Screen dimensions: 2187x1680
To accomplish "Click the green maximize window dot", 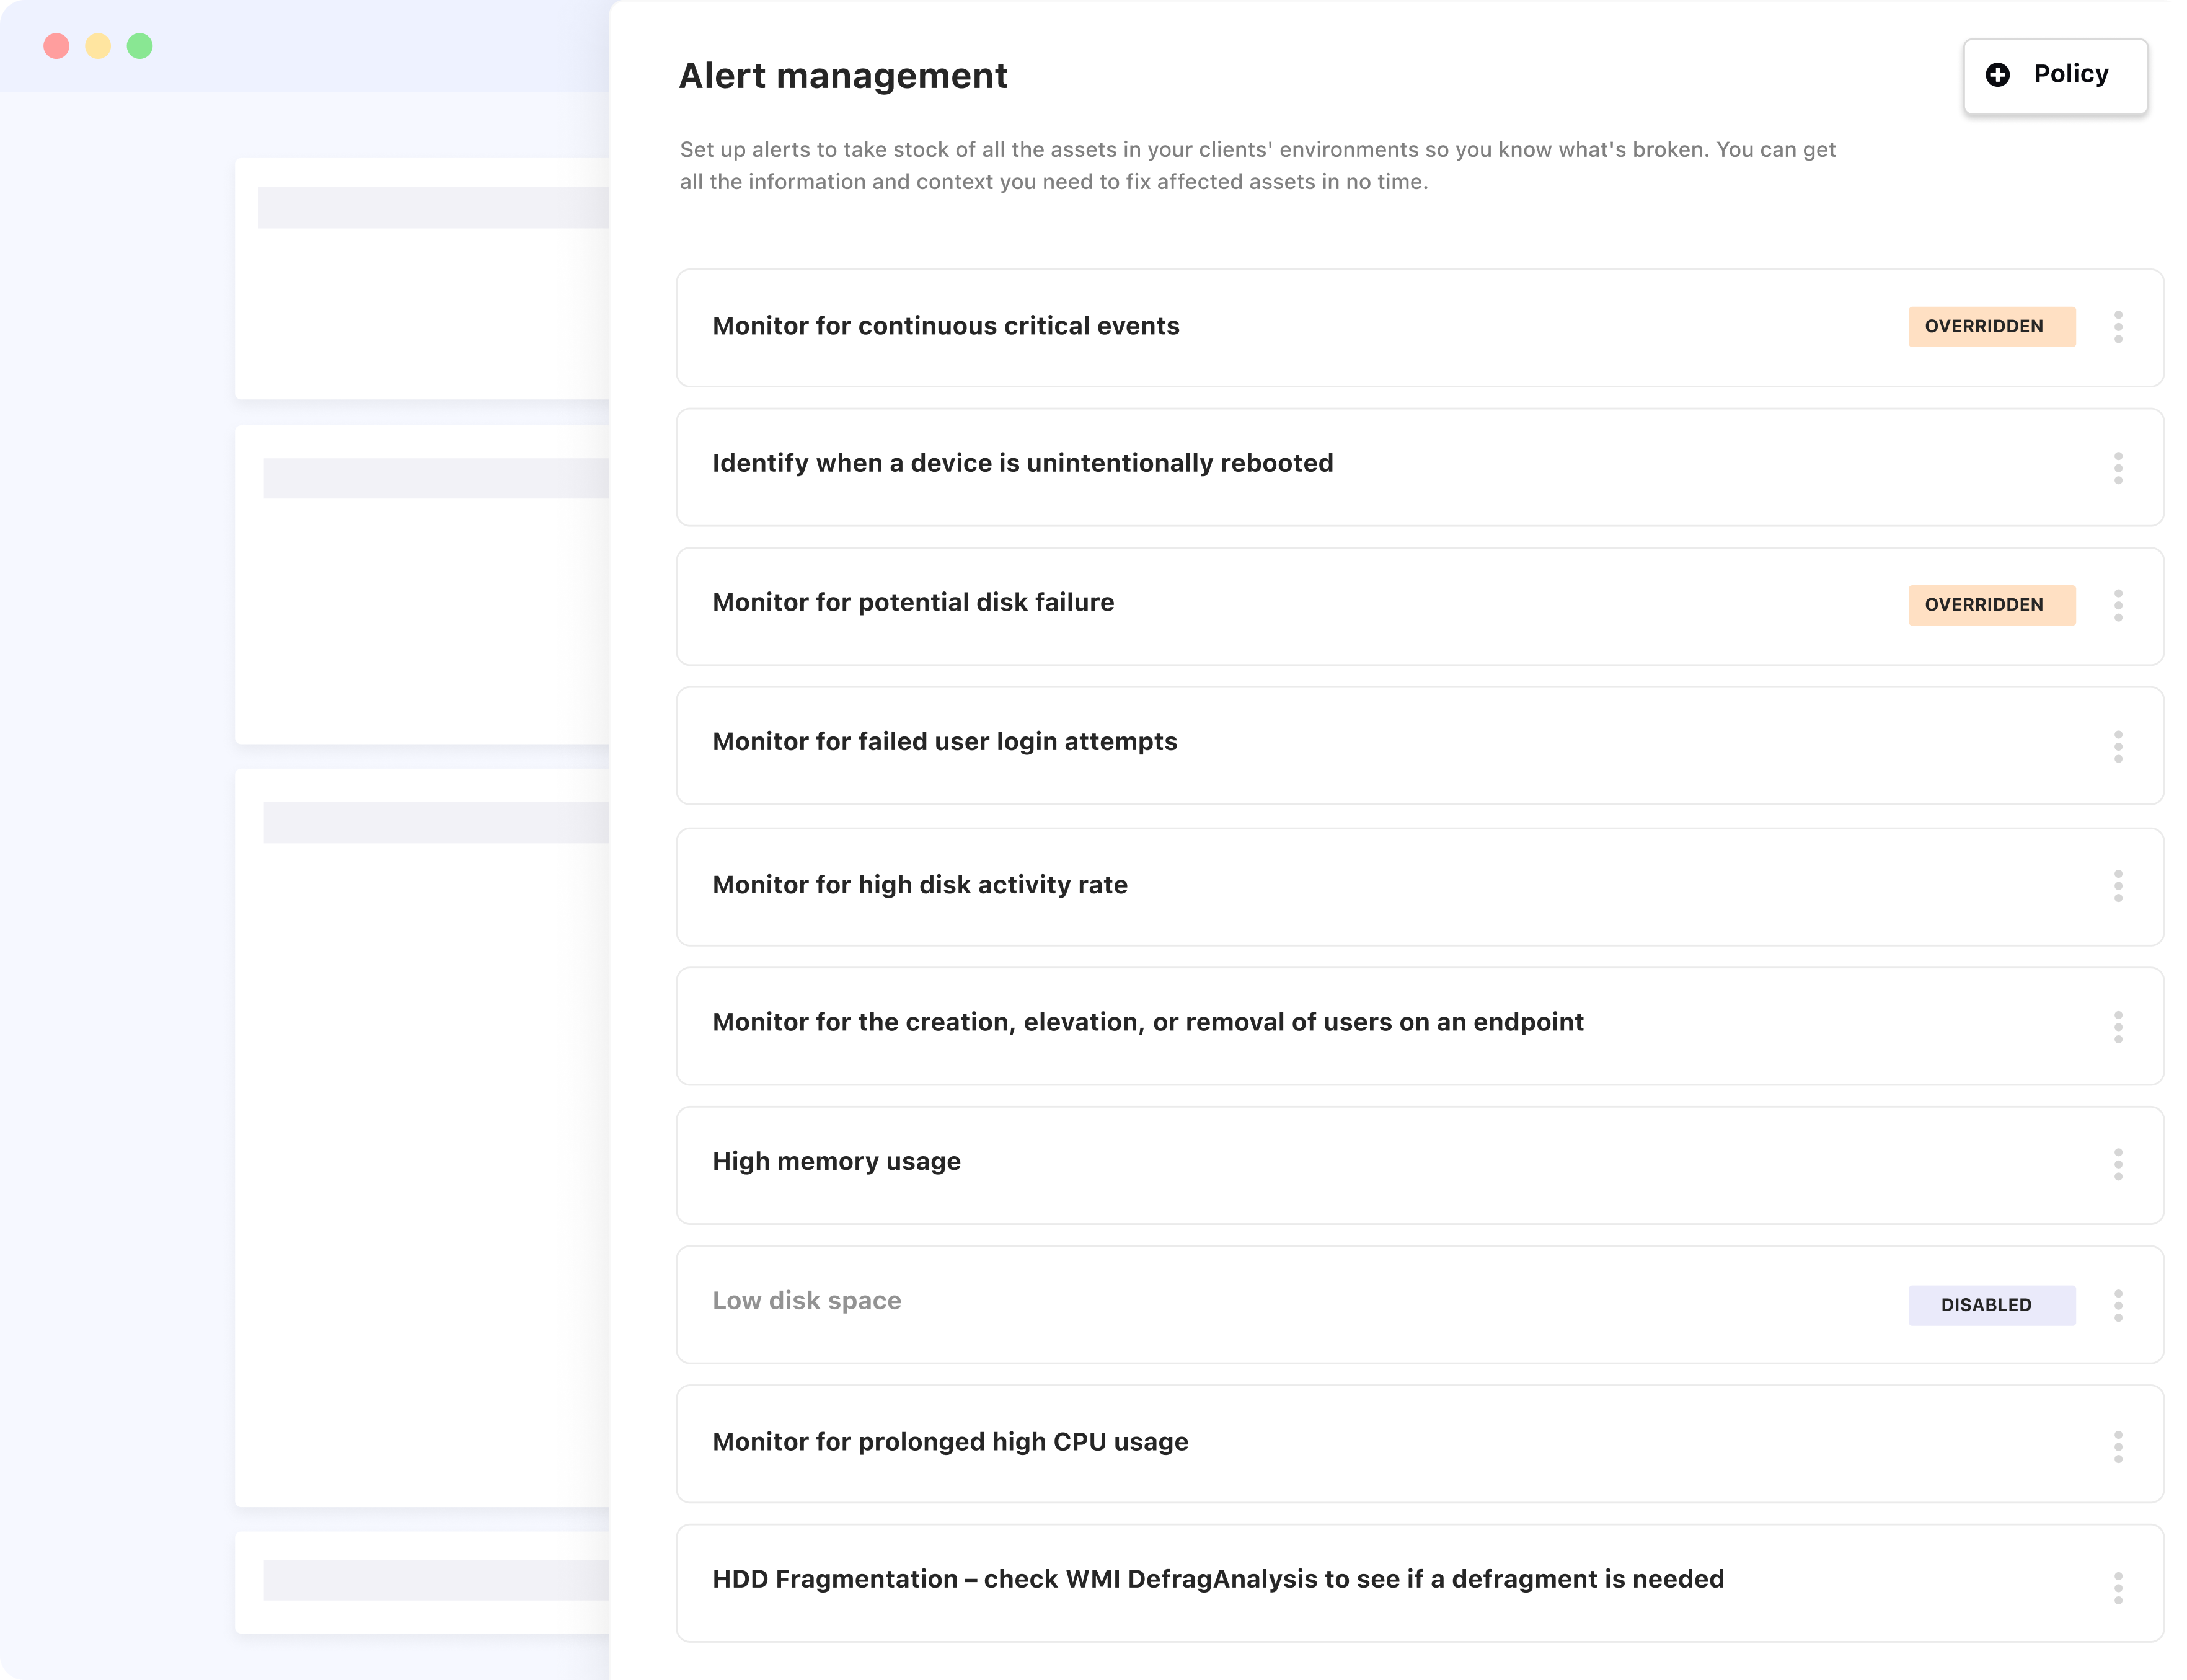I will [x=140, y=46].
